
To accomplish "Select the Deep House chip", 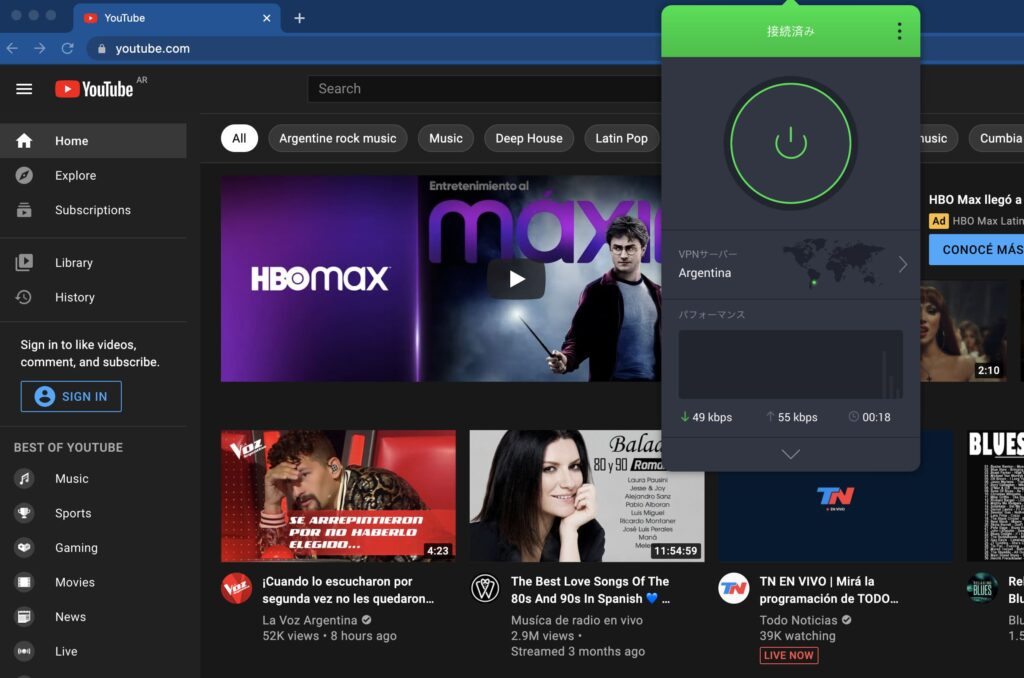I will [x=528, y=138].
